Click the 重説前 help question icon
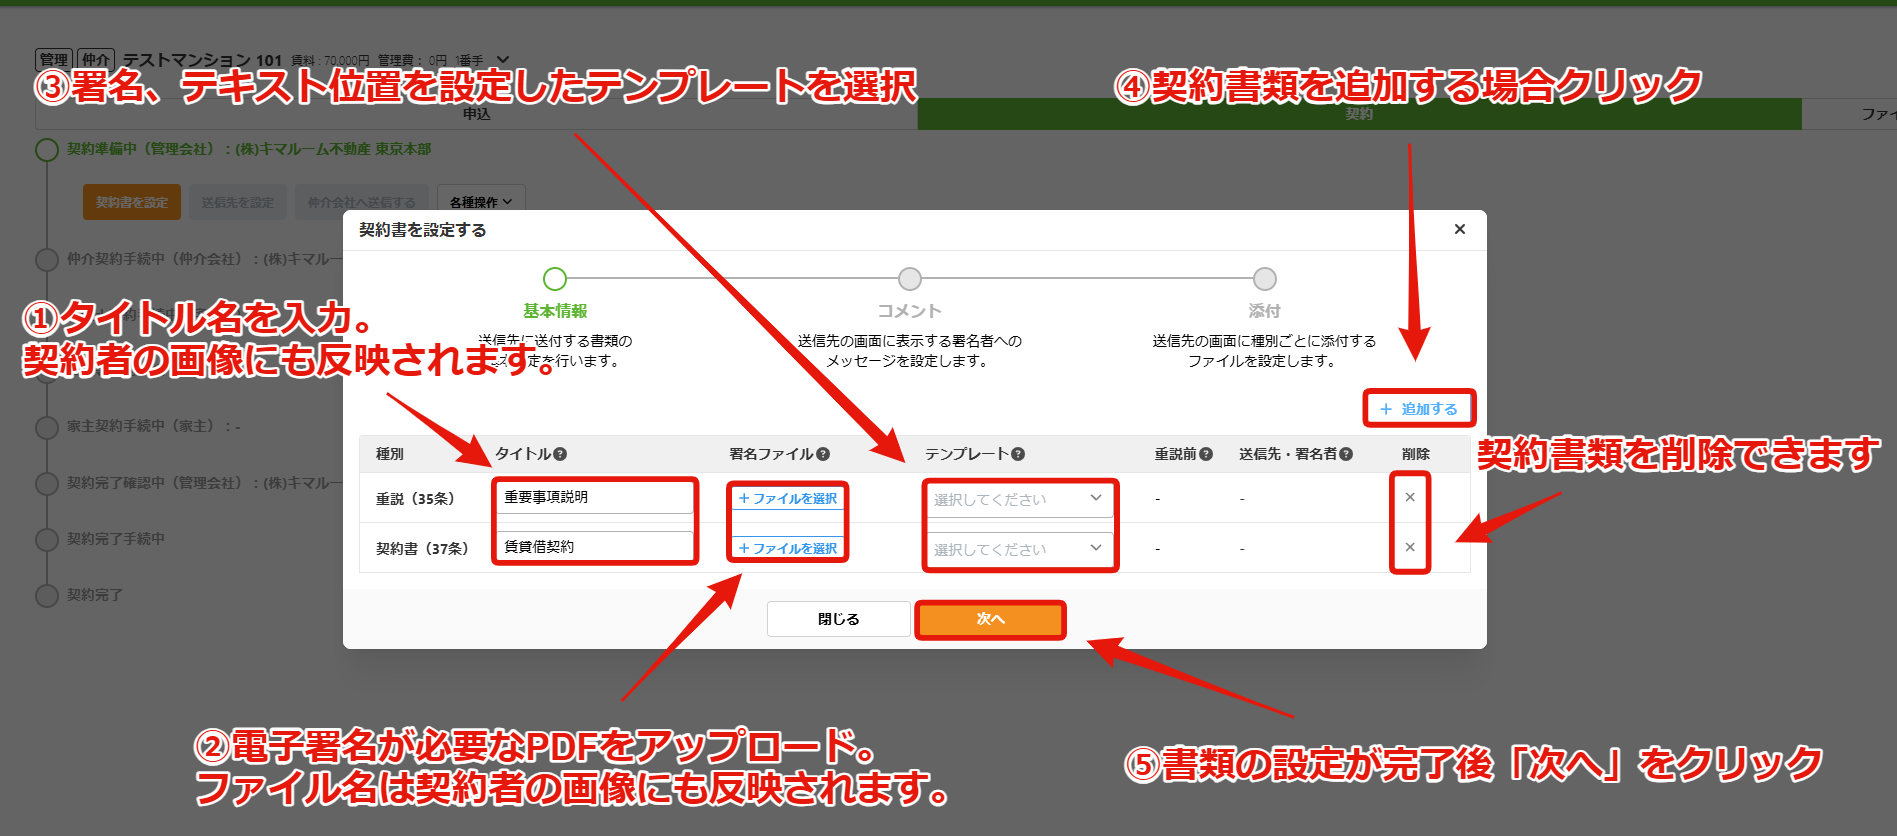The image size is (1897, 836). (x=1206, y=454)
